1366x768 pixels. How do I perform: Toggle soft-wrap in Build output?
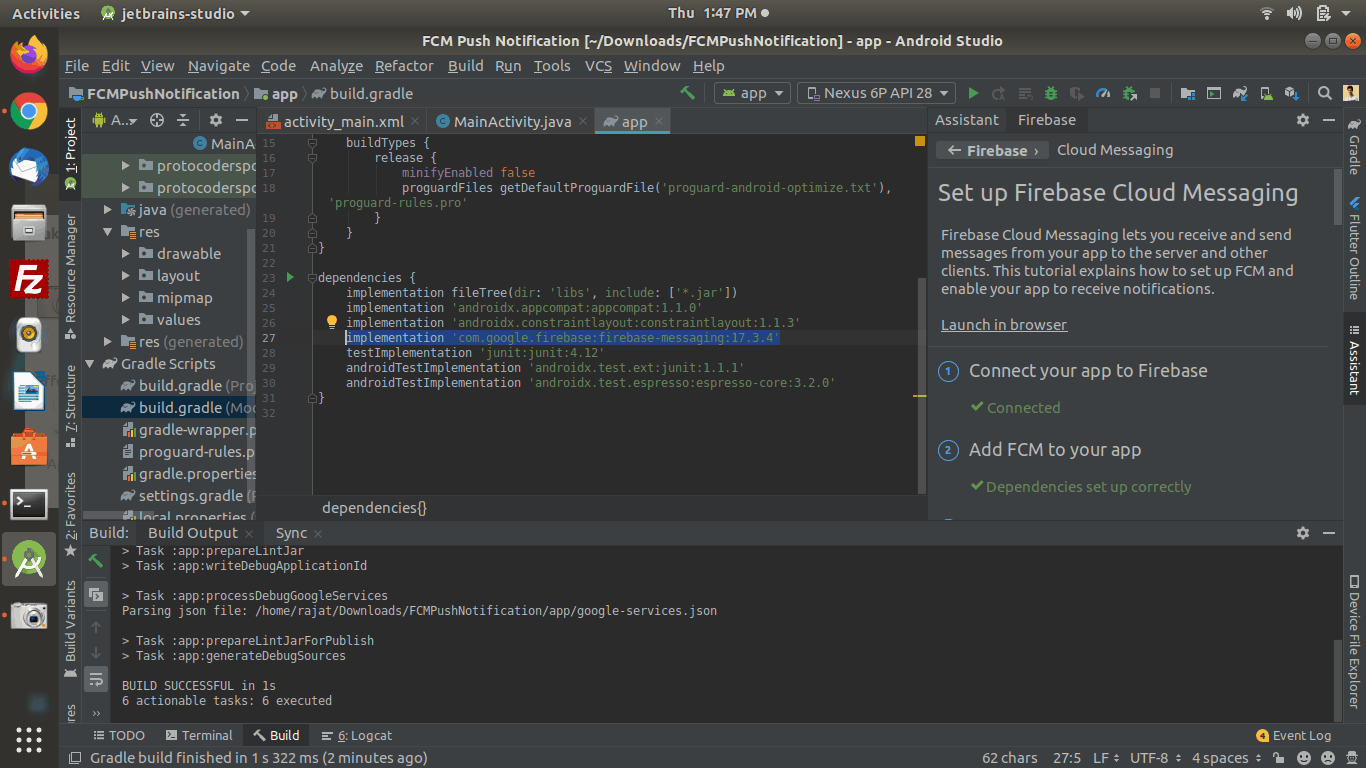[96, 679]
